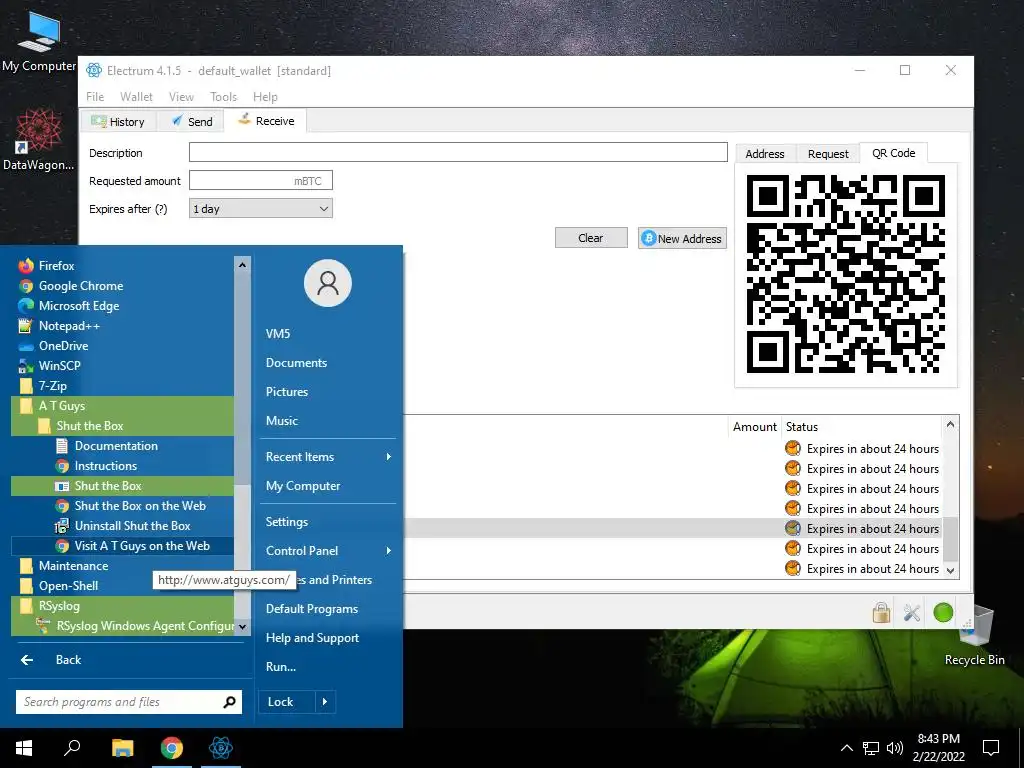The height and width of the screenshot is (768, 1024).
Task: Switch to the Address tab
Action: point(765,153)
